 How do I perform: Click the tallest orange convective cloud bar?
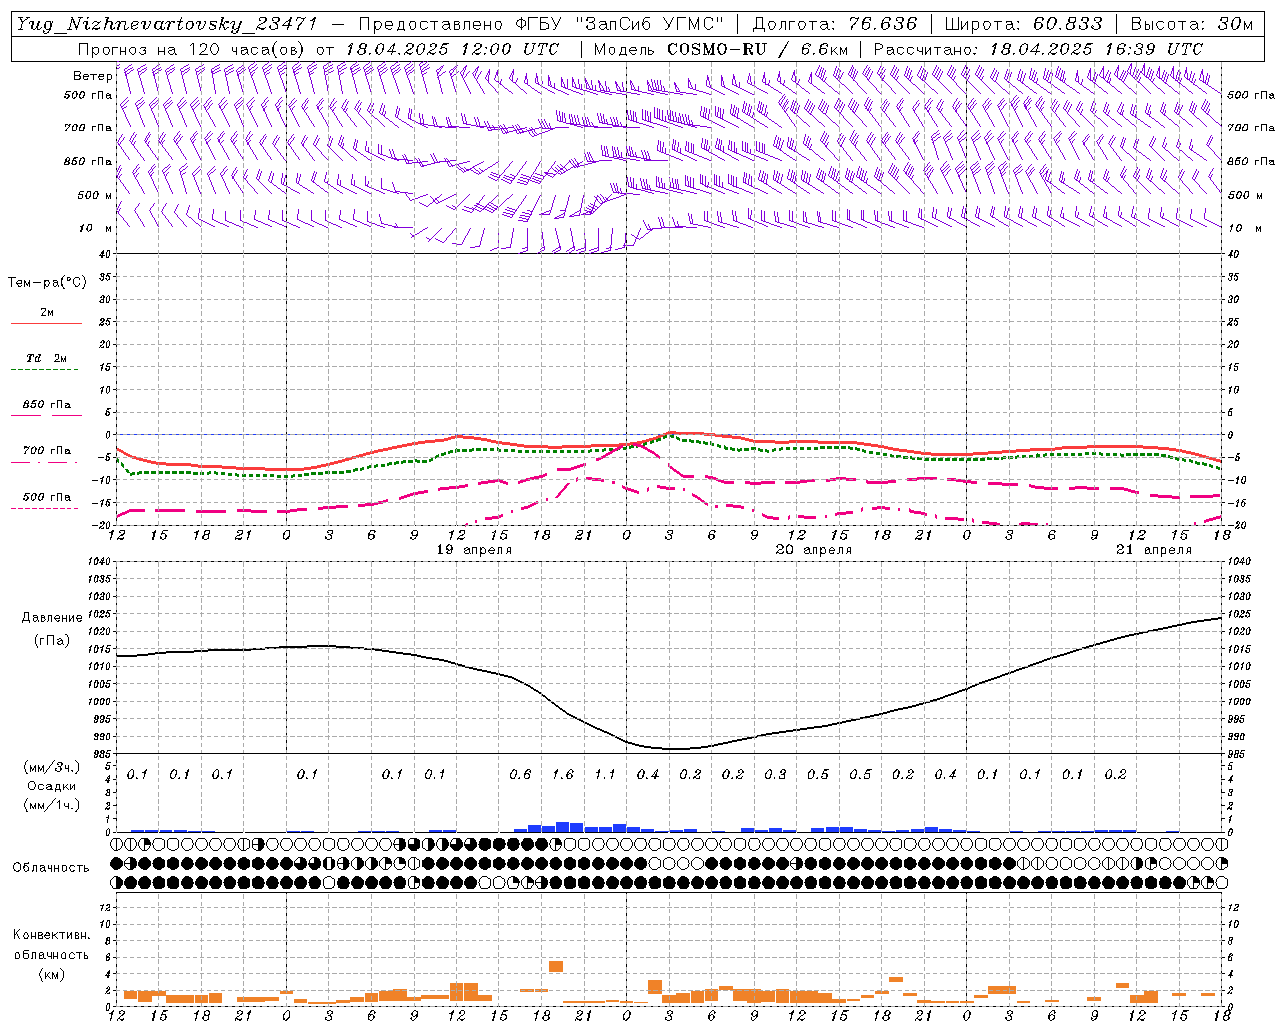point(556,966)
